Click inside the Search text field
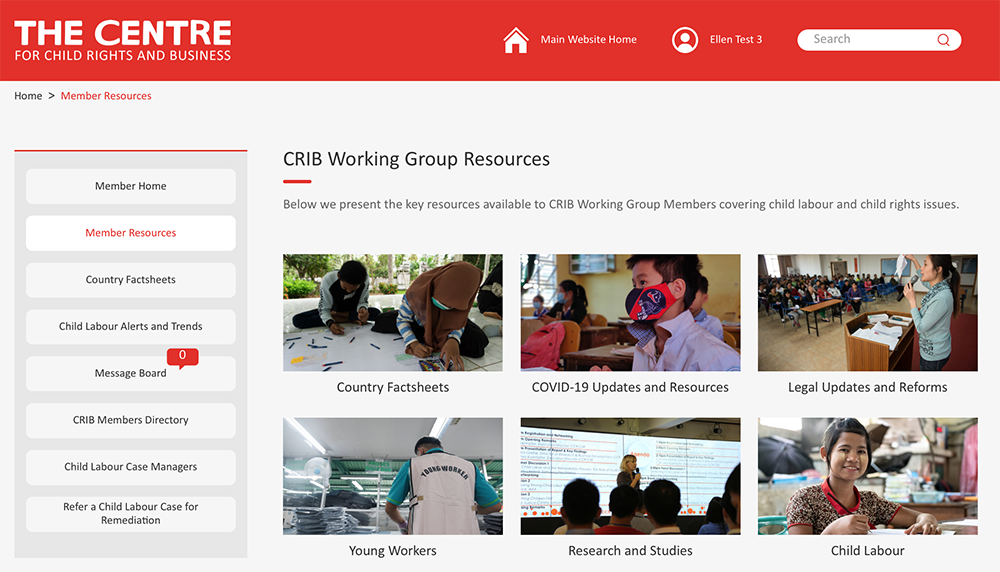This screenshot has width=1000, height=572. [865, 40]
